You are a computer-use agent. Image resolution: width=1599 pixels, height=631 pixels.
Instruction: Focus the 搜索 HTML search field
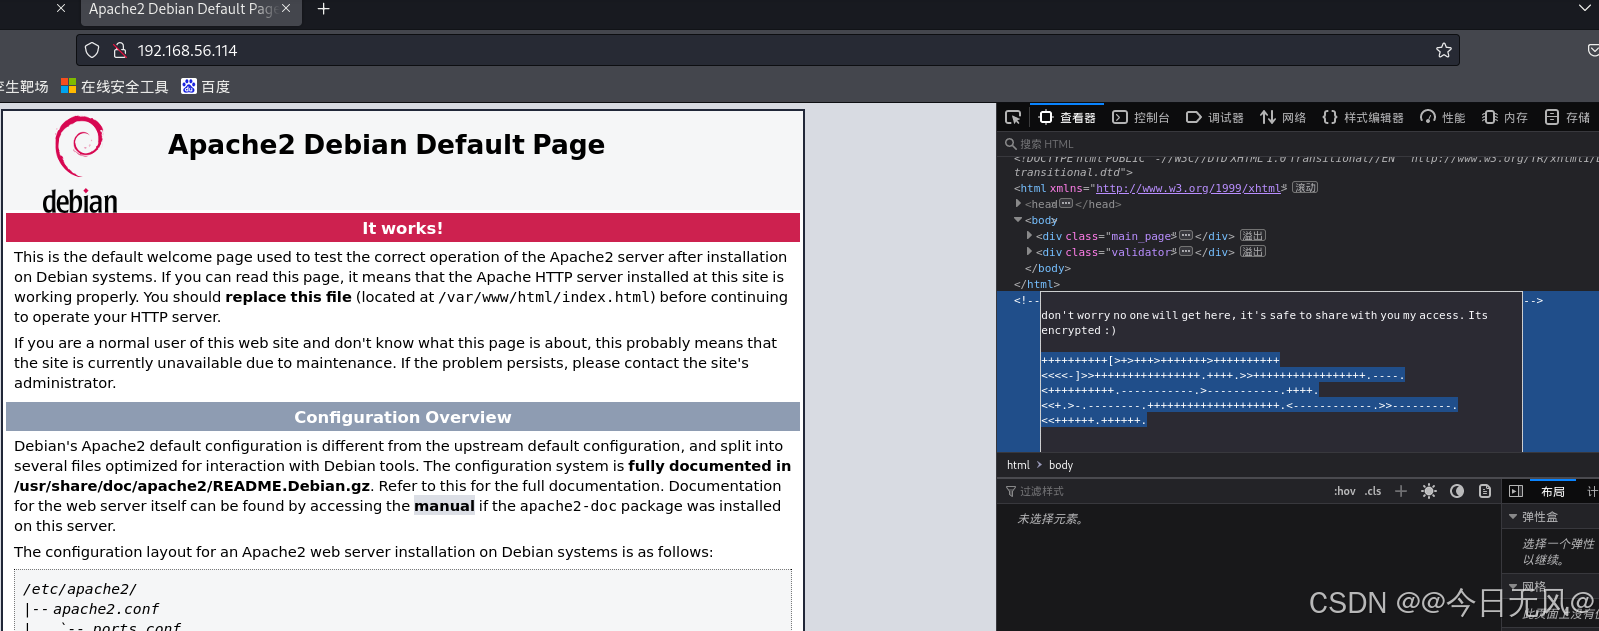point(1300,144)
